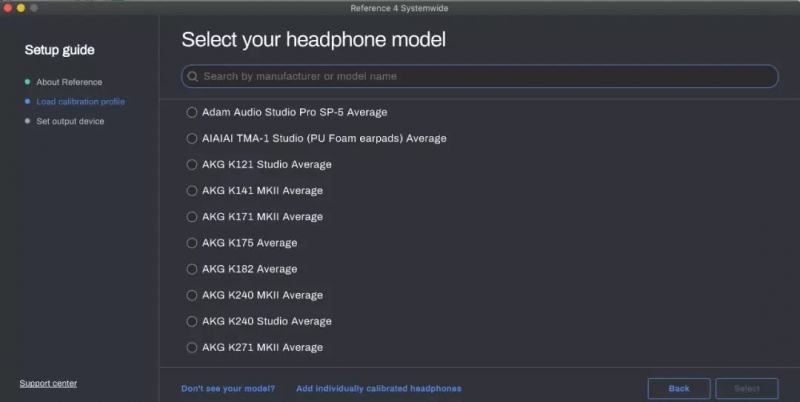Screen dimensions: 800x402
Task: Close the window with red button
Action: pyautogui.click(x=8, y=8)
